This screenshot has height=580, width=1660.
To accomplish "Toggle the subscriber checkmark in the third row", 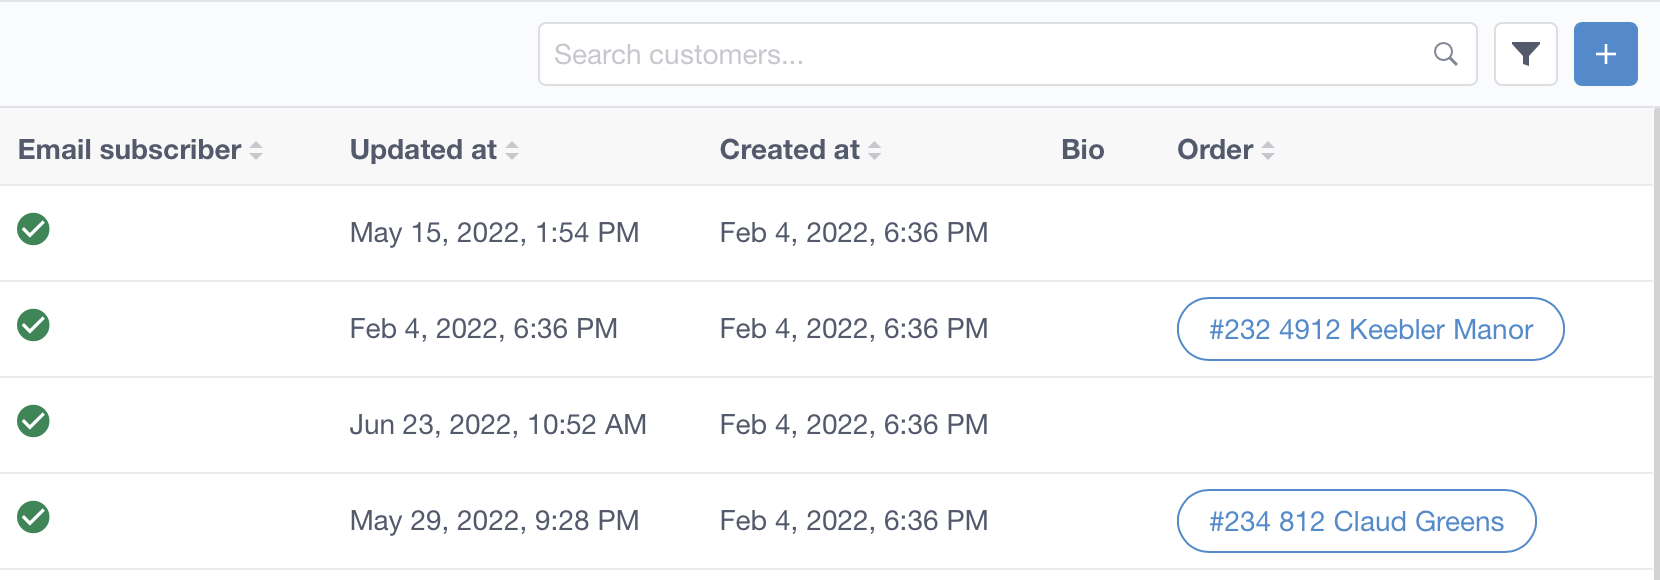I will [x=33, y=422].
